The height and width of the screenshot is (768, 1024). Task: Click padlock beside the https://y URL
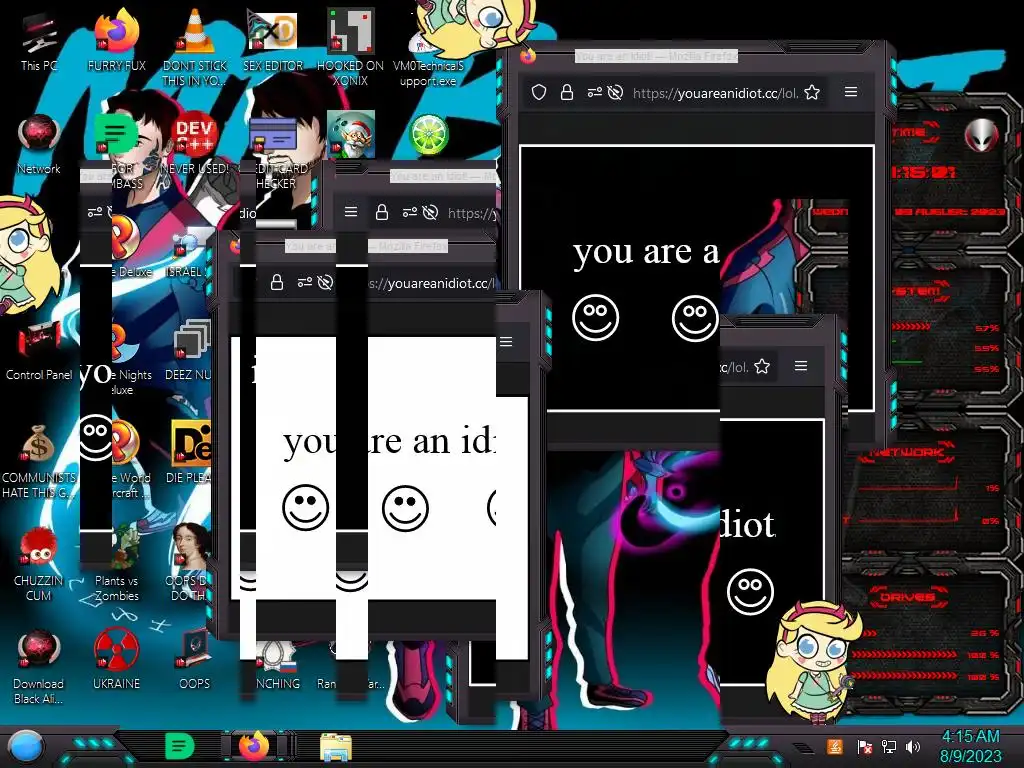382,212
